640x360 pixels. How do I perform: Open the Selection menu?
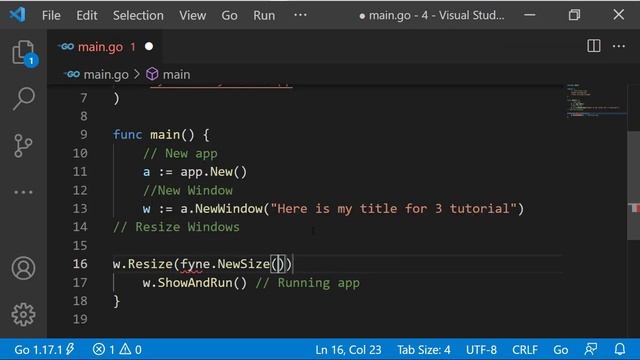click(138, 16)
